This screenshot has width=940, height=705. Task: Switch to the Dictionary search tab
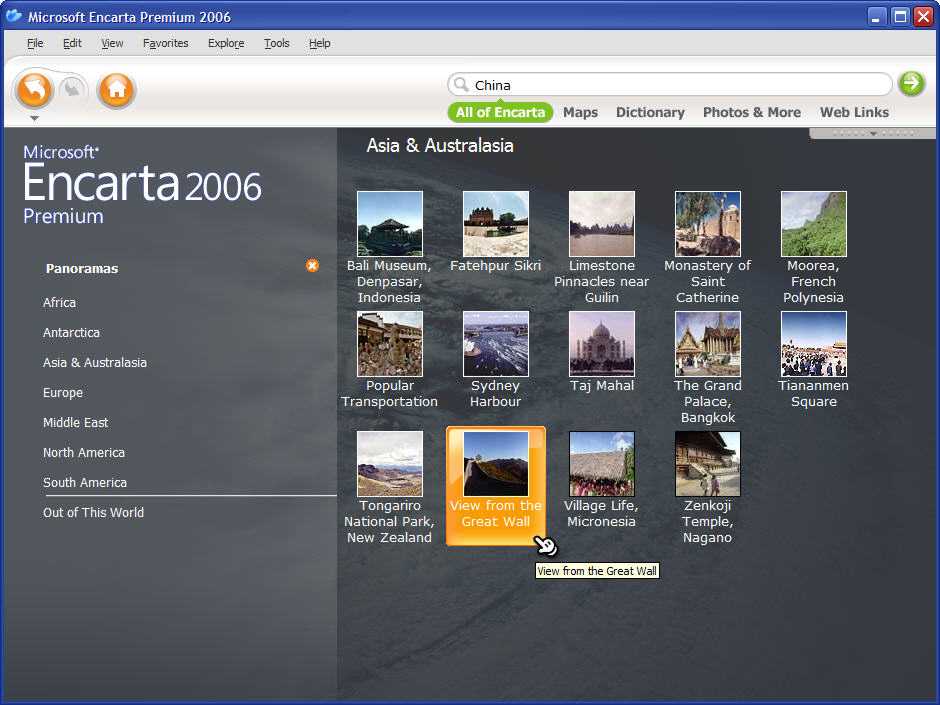650,112
